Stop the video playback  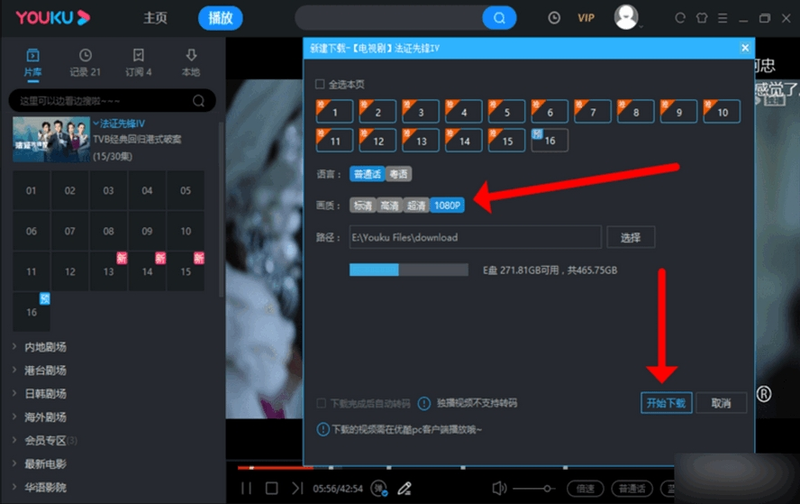[271, 488]
